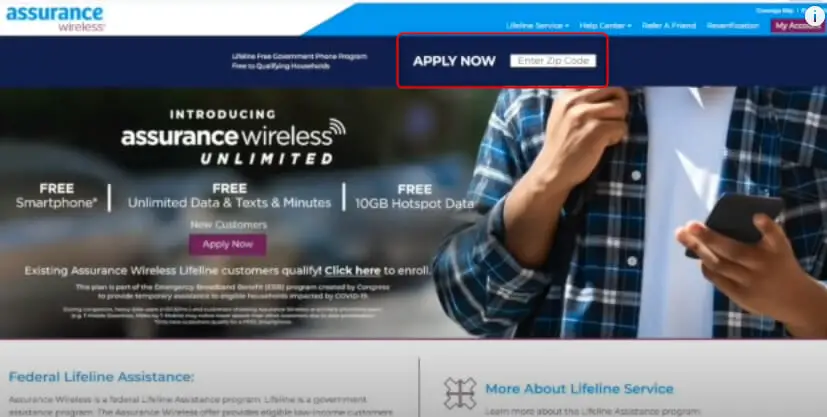827x417 pixels.
Task: Focus the Enter Zip Code field
Action: pyautogui.click(x=553, y=61)
